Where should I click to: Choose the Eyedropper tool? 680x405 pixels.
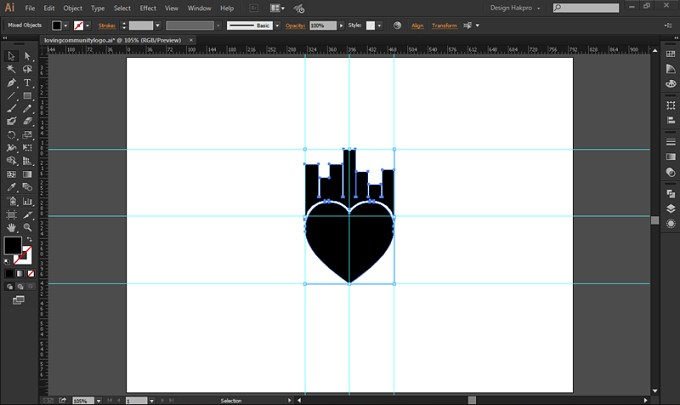pos(11,187)
